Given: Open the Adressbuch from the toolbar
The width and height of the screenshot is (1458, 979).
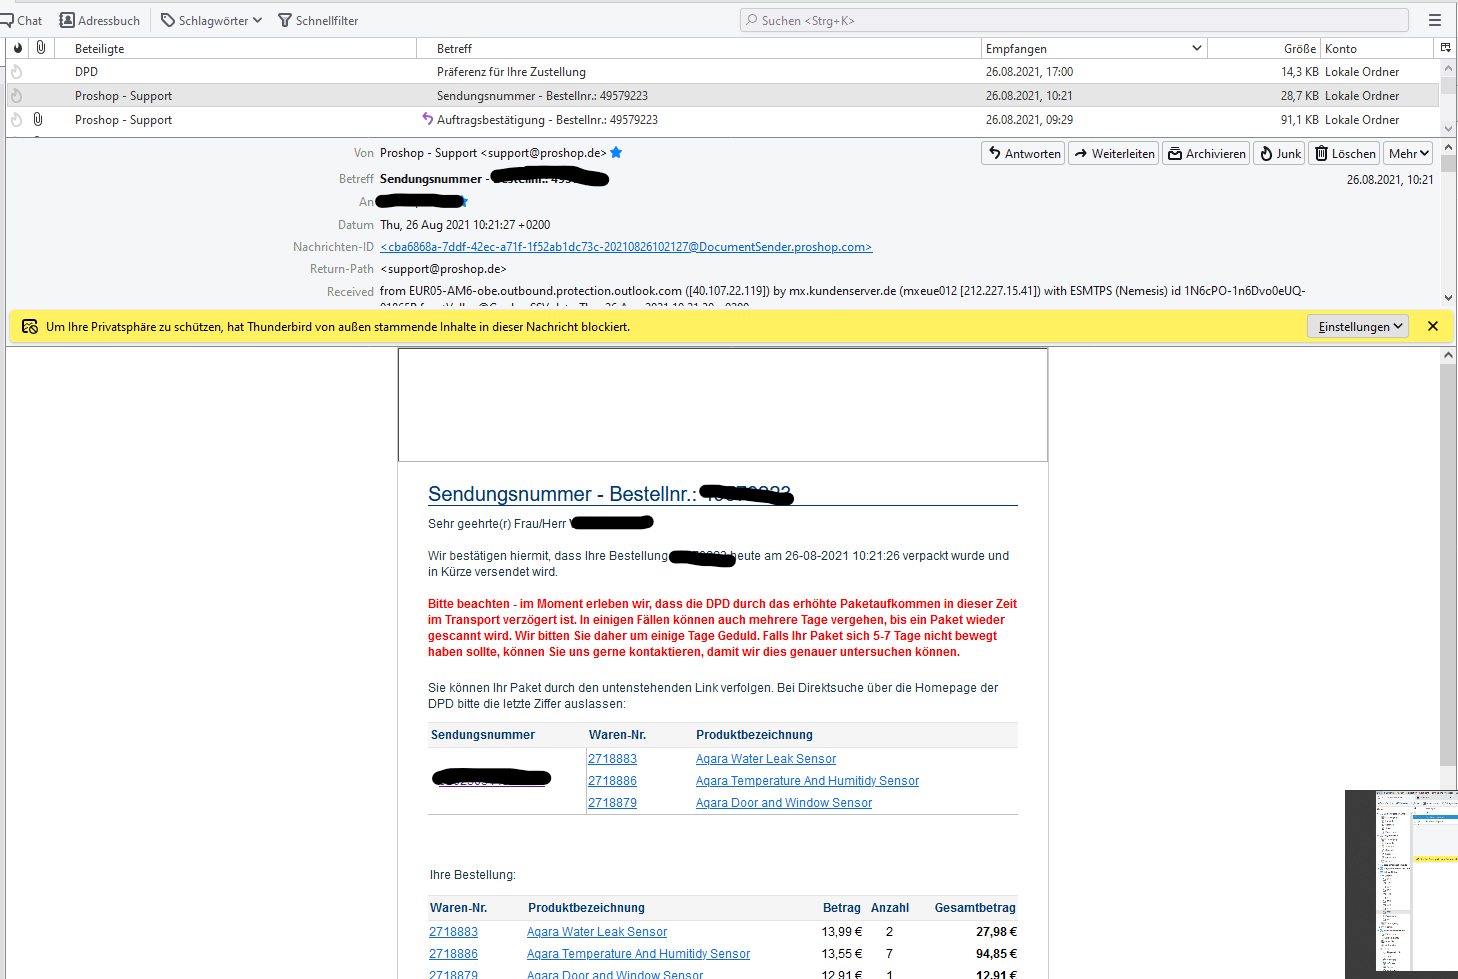Looking at the screenshot, I should [100, 20].
